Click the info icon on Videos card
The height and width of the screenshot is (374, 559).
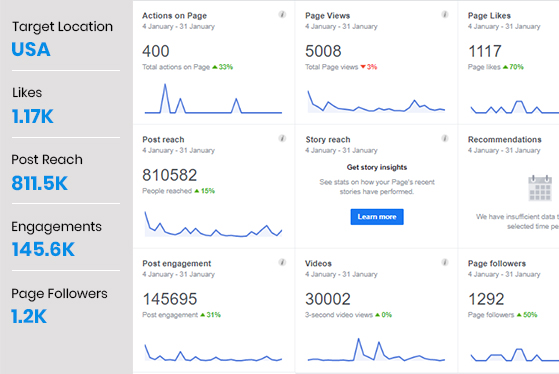445,262
